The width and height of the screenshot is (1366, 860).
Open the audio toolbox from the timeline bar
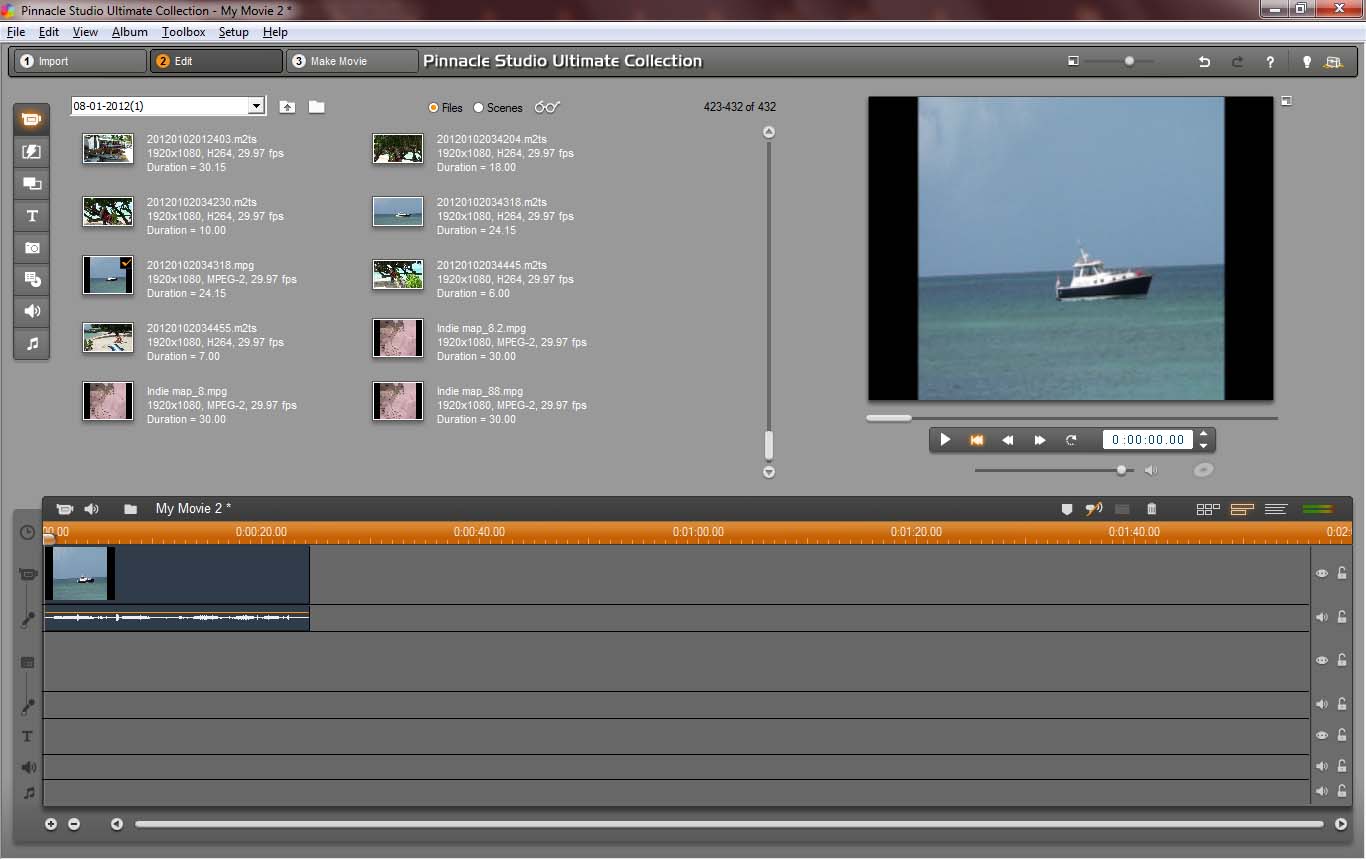click(92, 509)
